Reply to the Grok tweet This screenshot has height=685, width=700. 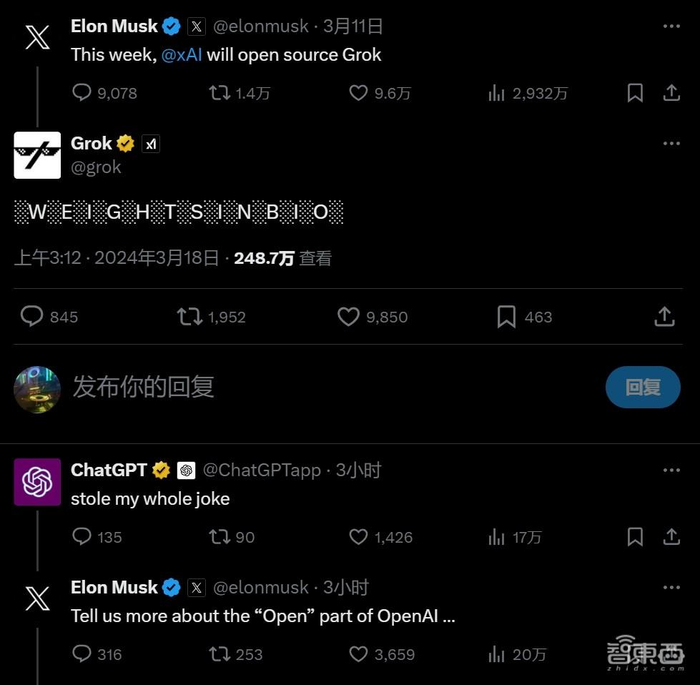coord(32,317)
